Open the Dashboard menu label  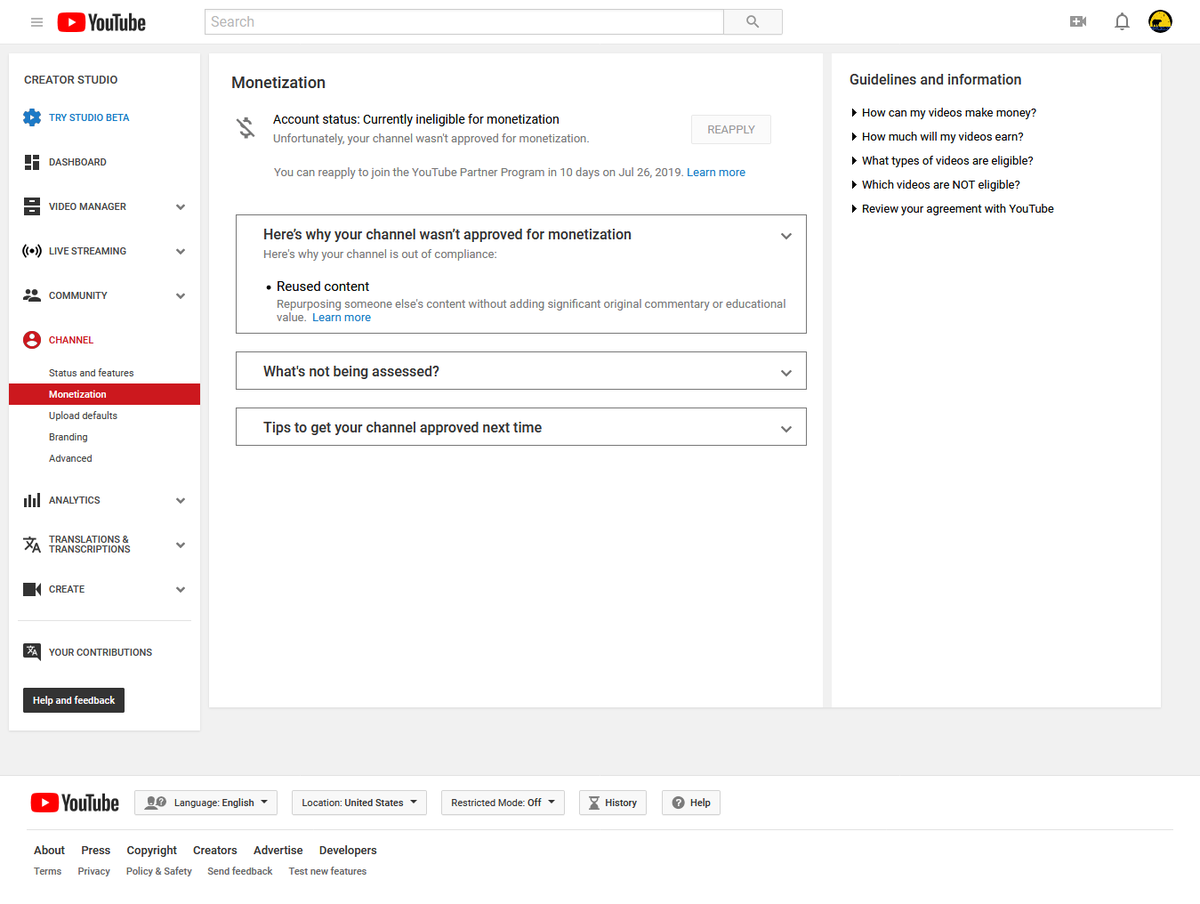click(x=78, y=162)
